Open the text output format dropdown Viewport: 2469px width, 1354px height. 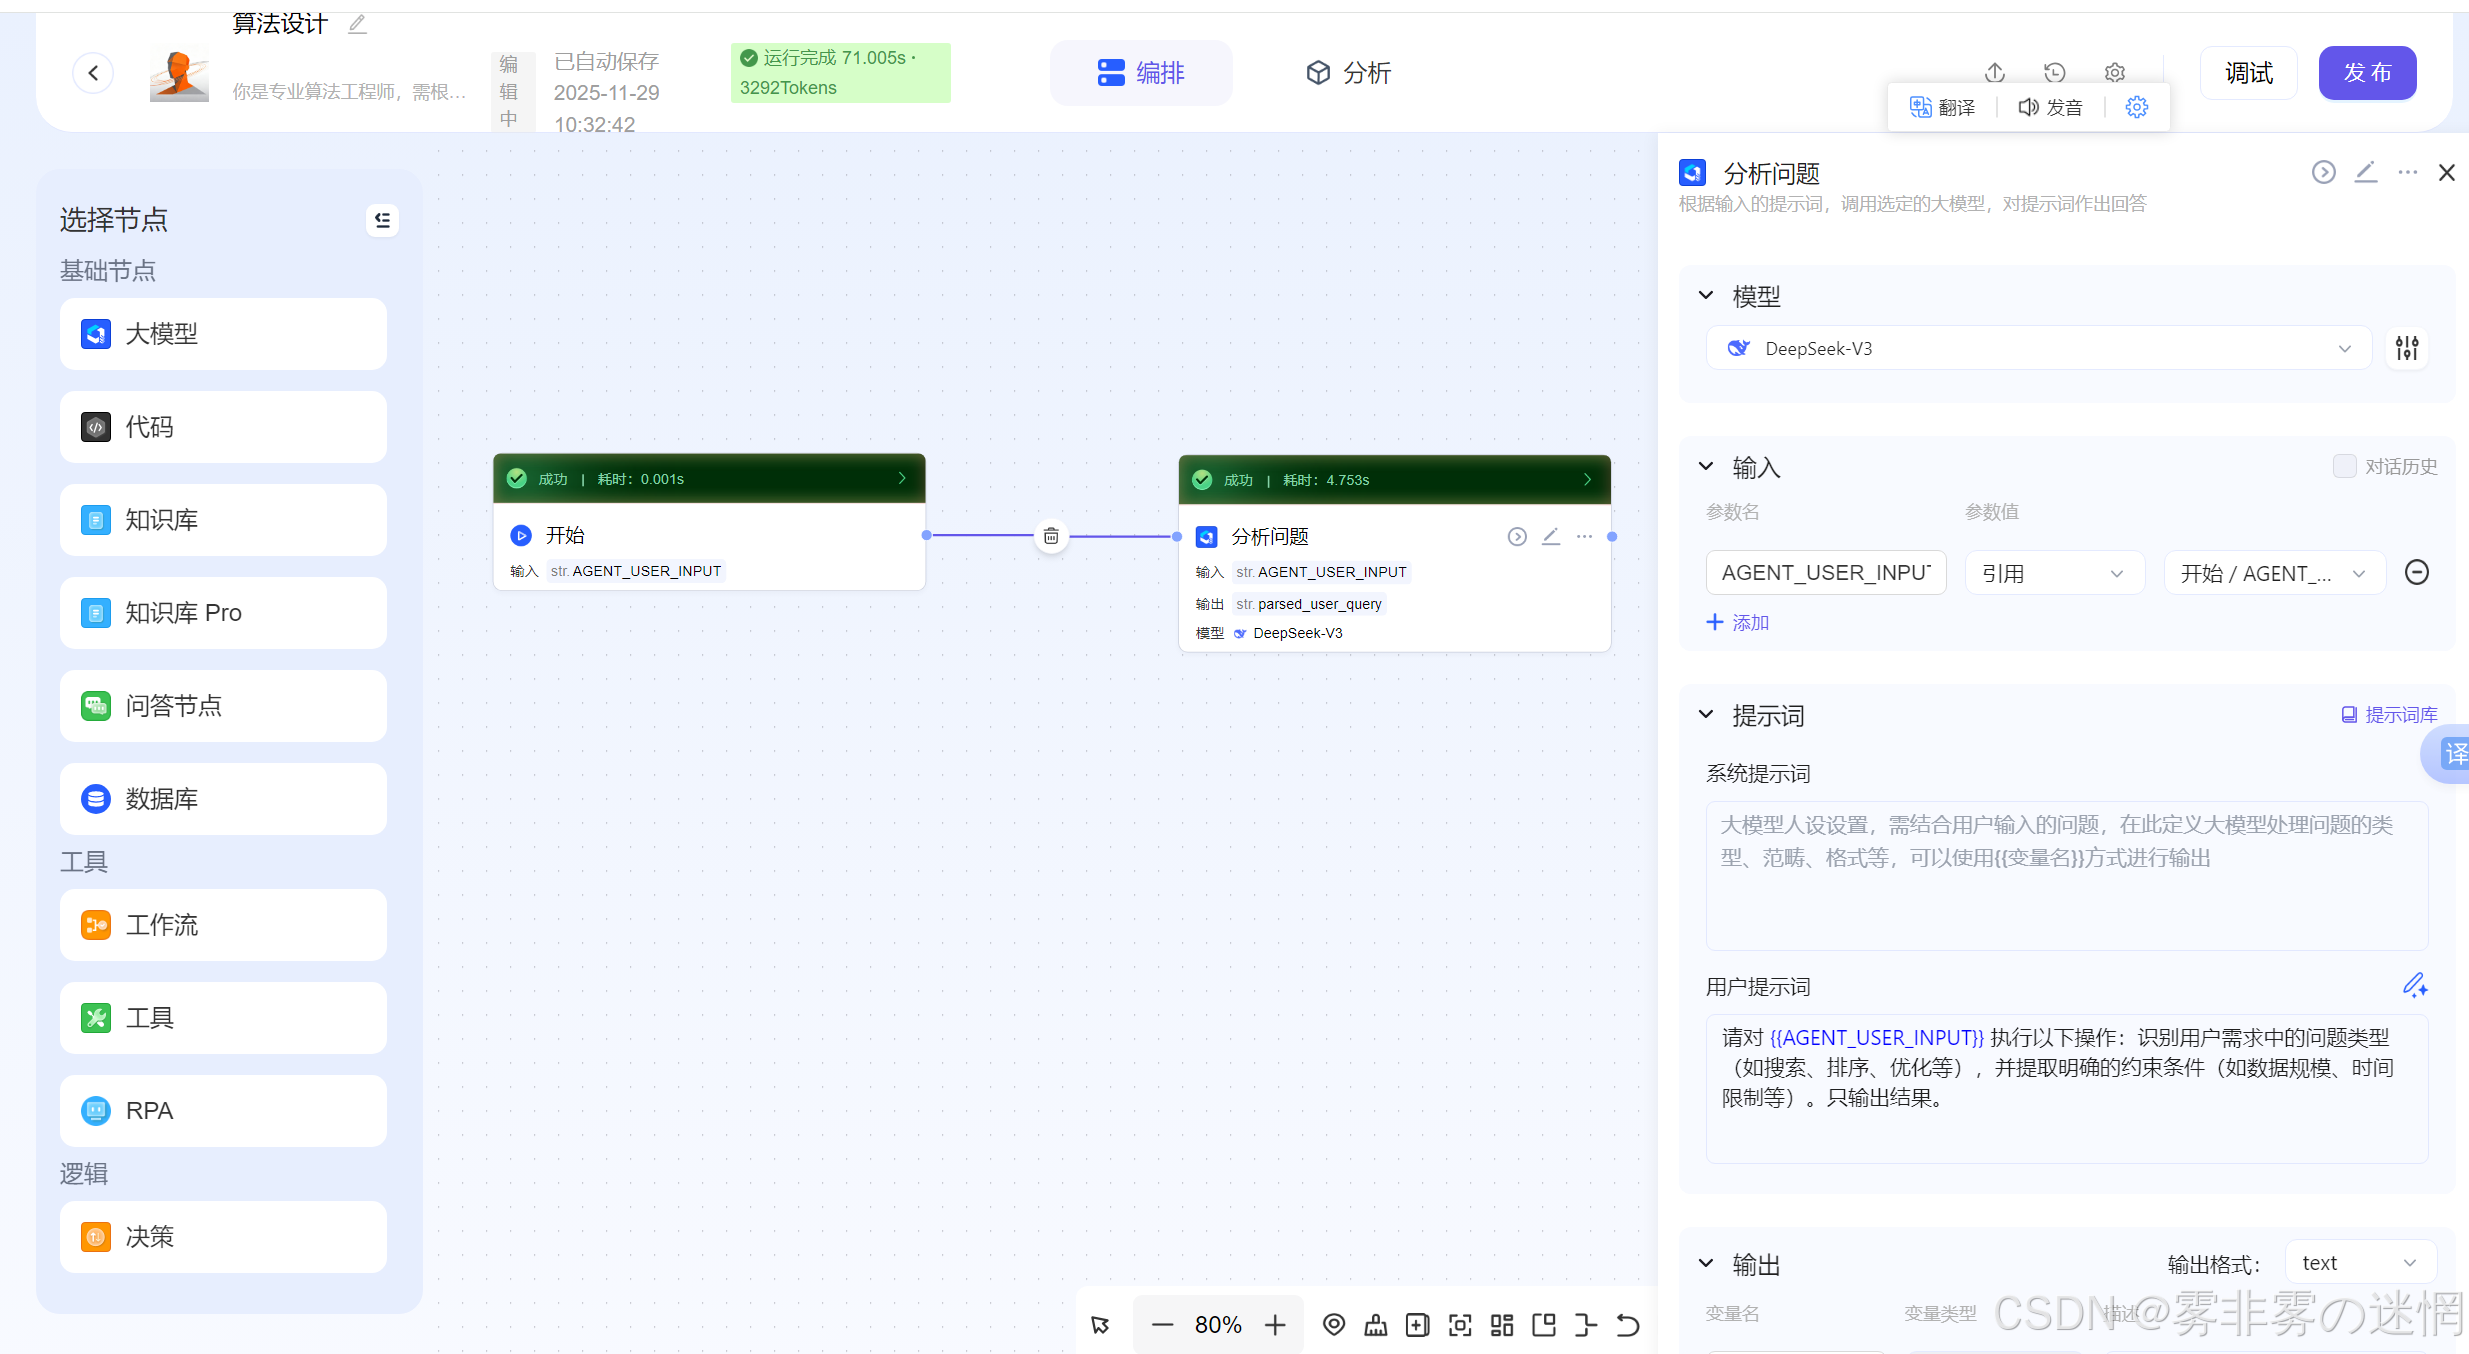[2359, 1263]
